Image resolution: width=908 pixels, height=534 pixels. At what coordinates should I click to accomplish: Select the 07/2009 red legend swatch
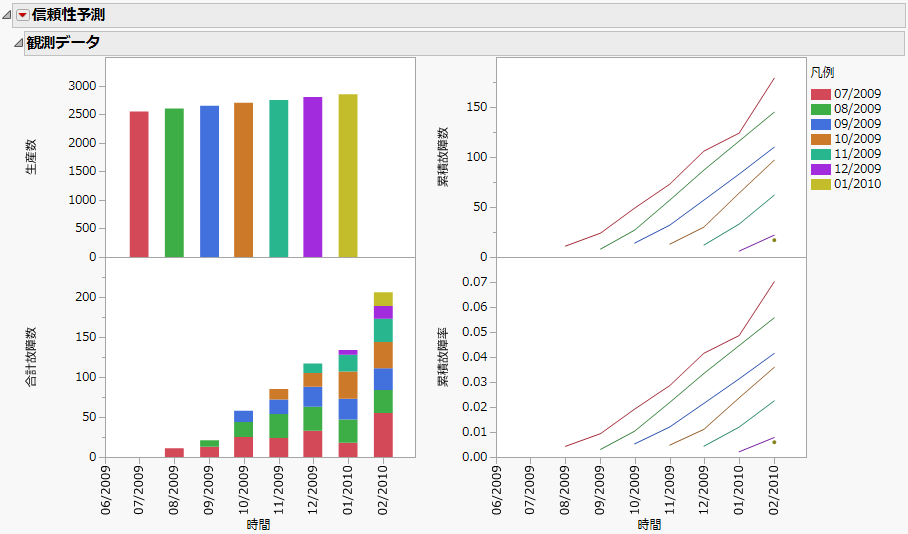[x=820, y=94]
